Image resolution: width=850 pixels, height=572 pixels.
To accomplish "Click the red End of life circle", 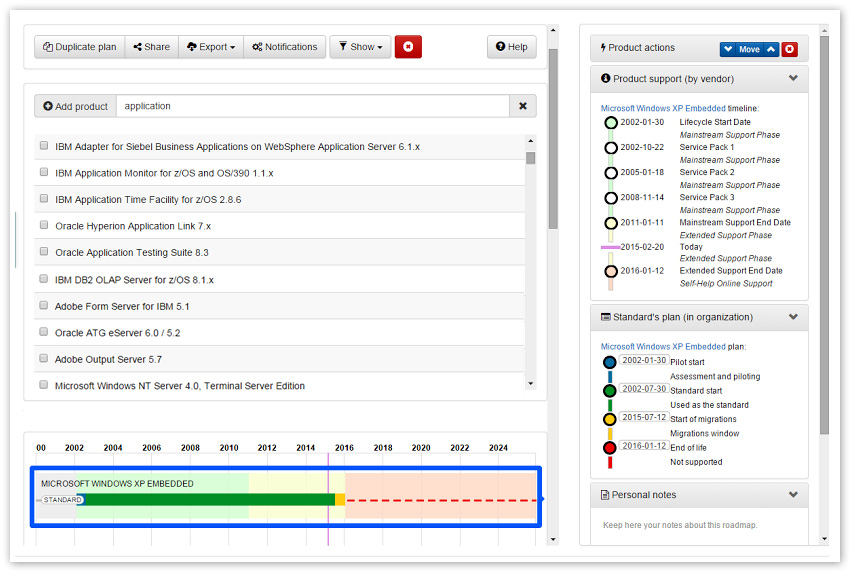I will pyautogui.click(x=610, y=448).
